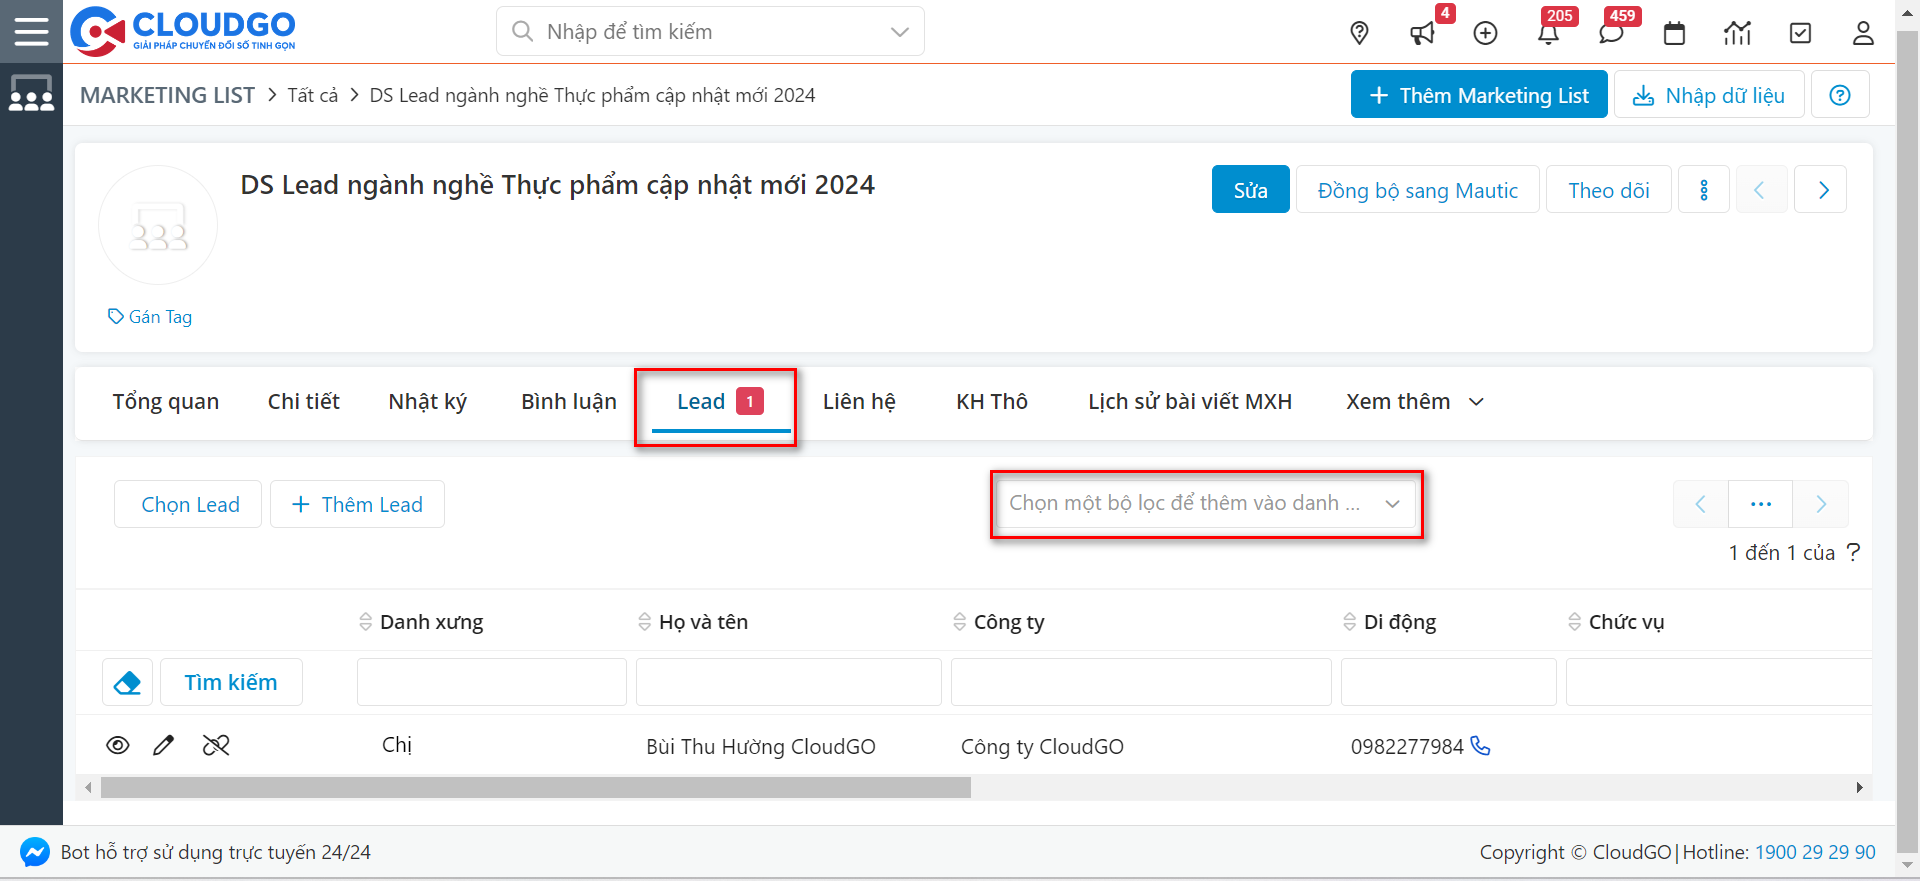Open the bell notifications with 205 badge

point(1548,33)
